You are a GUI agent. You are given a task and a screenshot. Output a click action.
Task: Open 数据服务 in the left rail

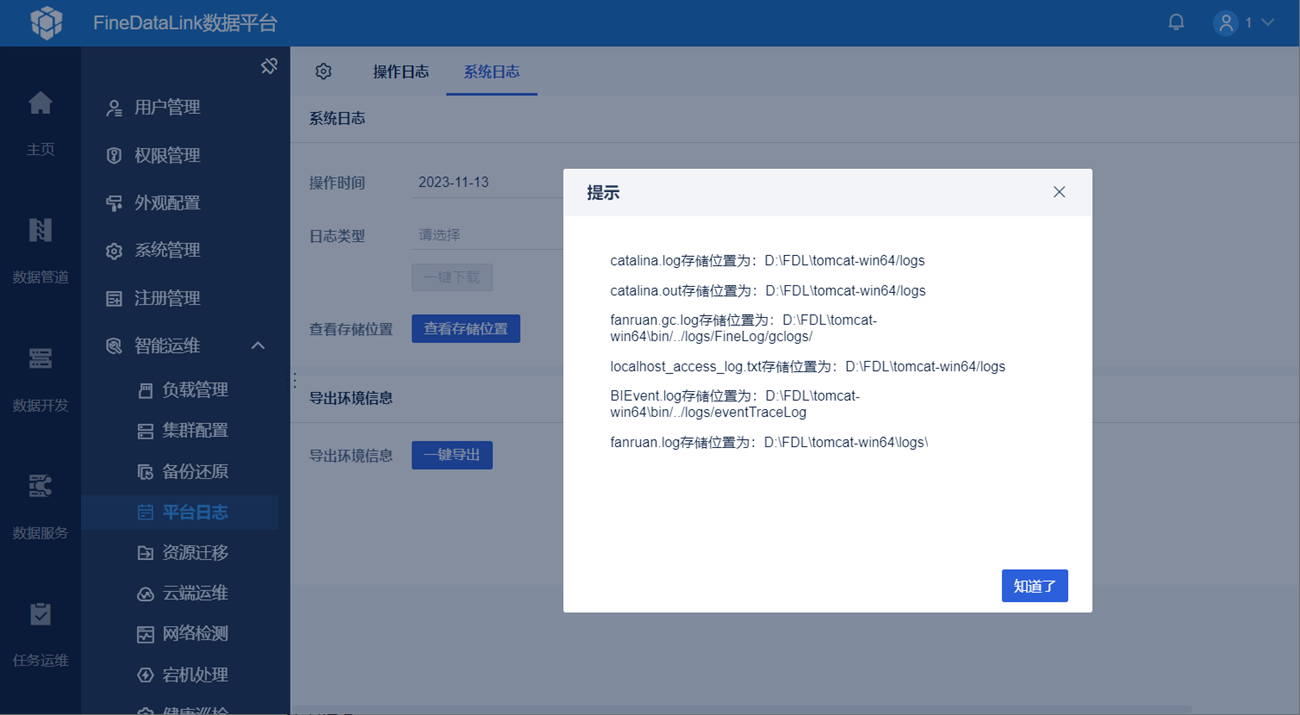pos(40,507)
